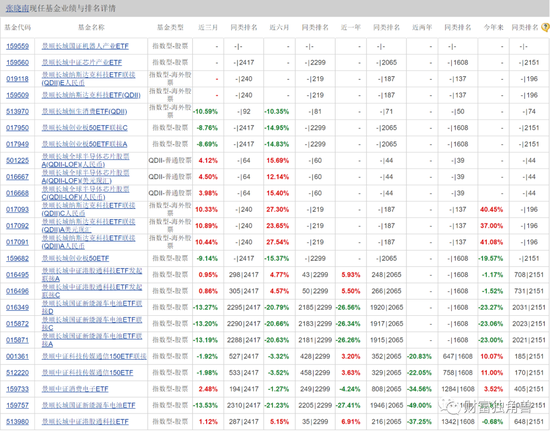
Task: Click the 基金代码 column header
Action: tap(18, 27)
